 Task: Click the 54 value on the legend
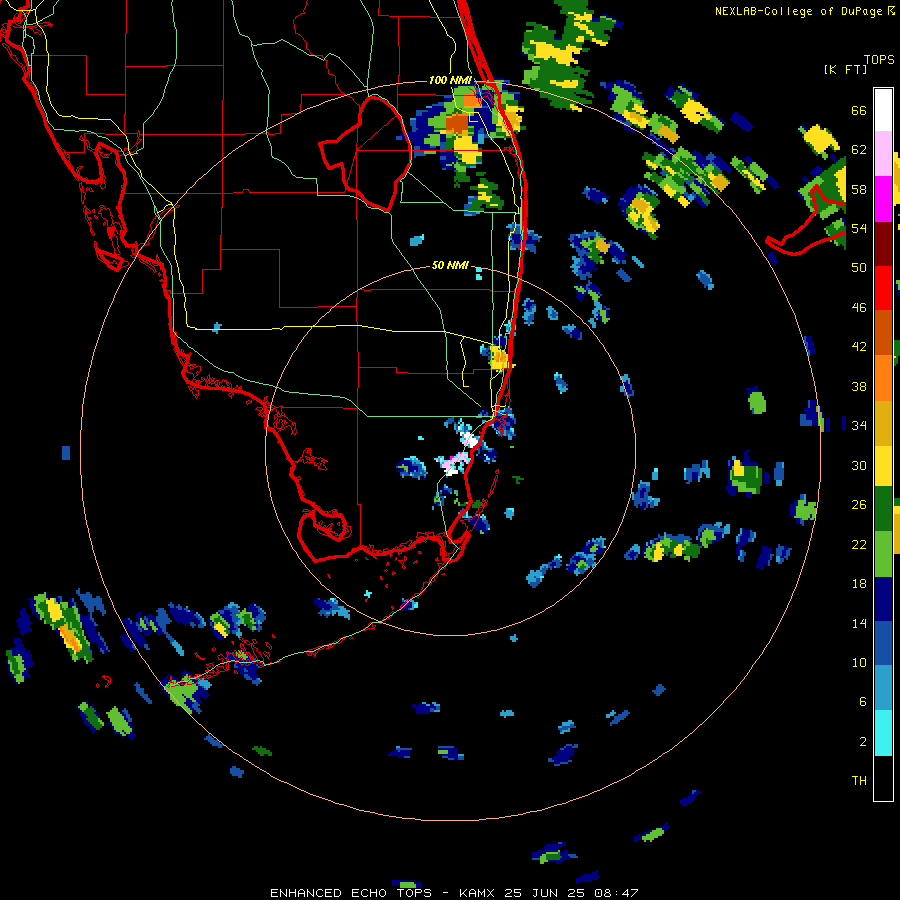coord(859,228)
